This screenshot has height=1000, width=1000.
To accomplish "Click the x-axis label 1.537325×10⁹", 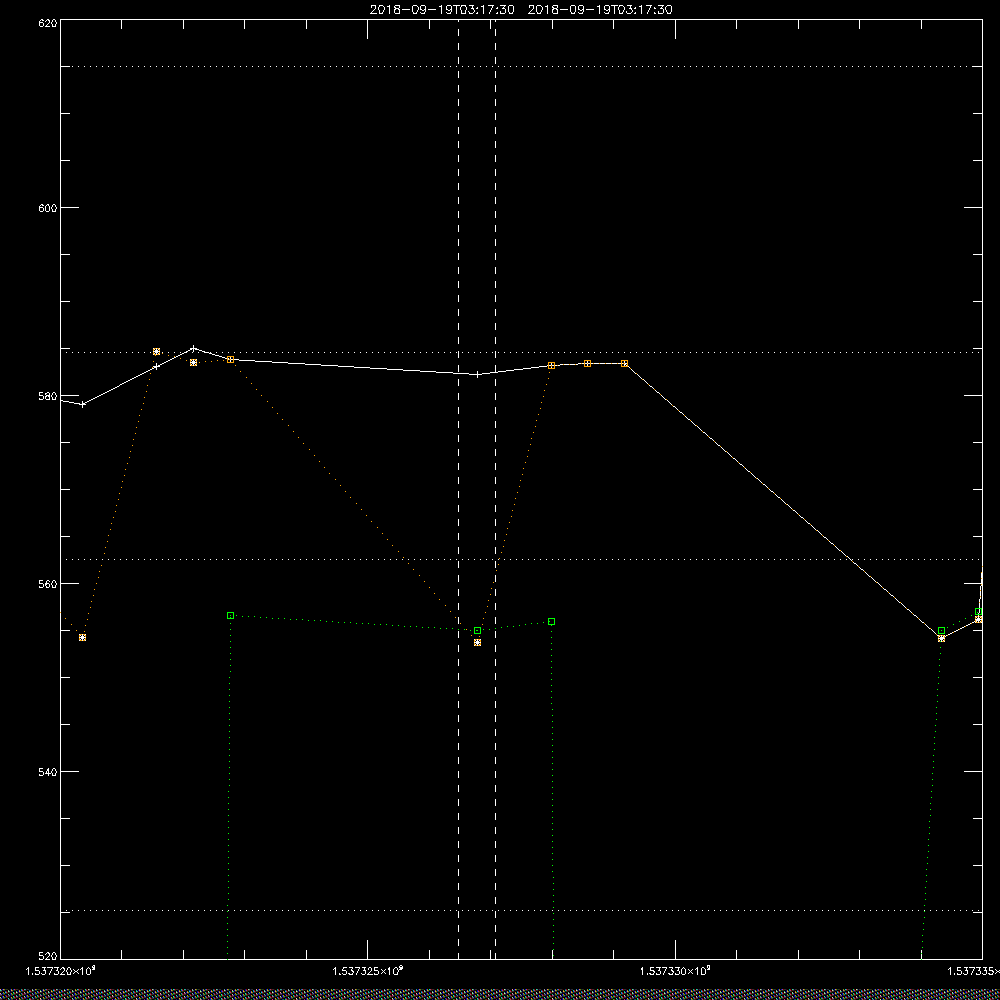I will coord(368,971).
